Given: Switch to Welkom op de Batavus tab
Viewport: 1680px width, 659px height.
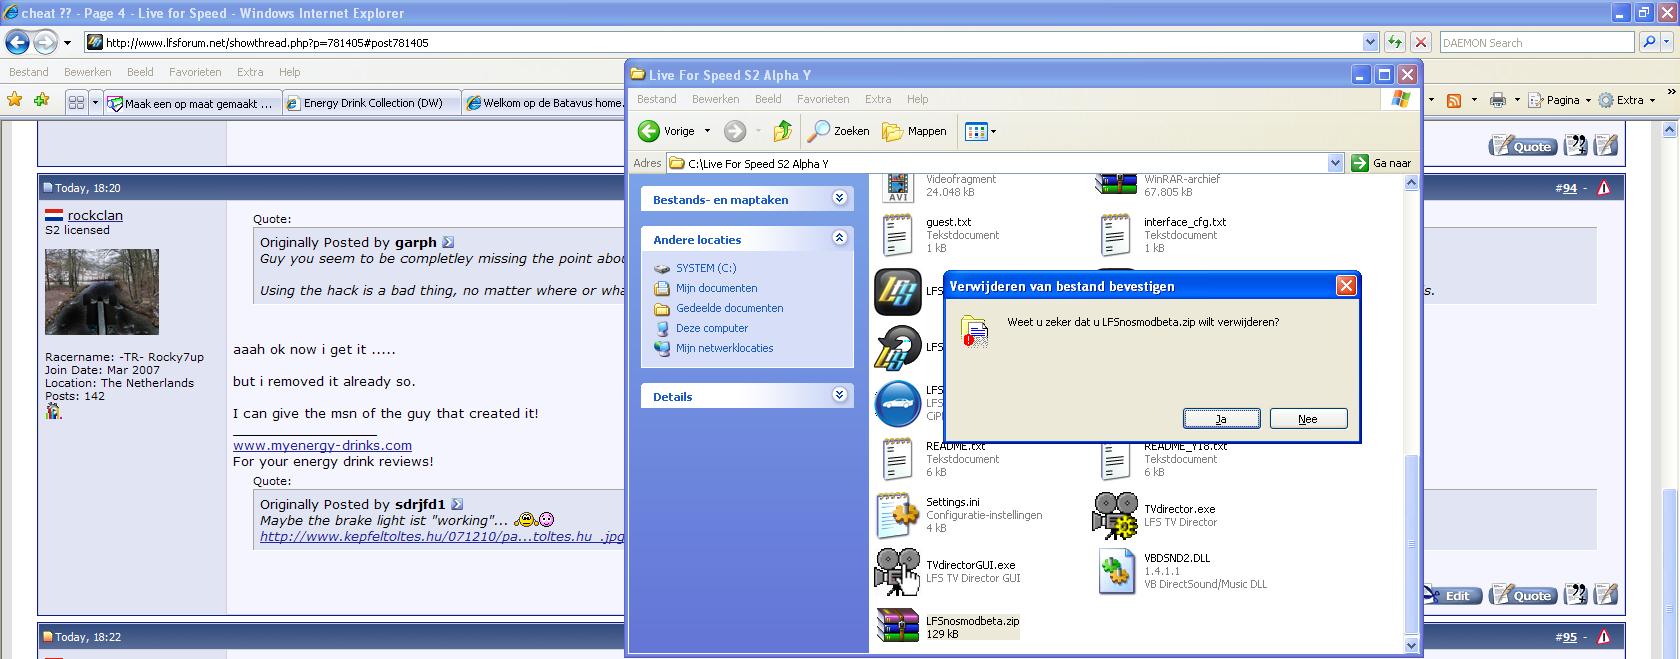Looking at the screenshot, I should (545, 103).
